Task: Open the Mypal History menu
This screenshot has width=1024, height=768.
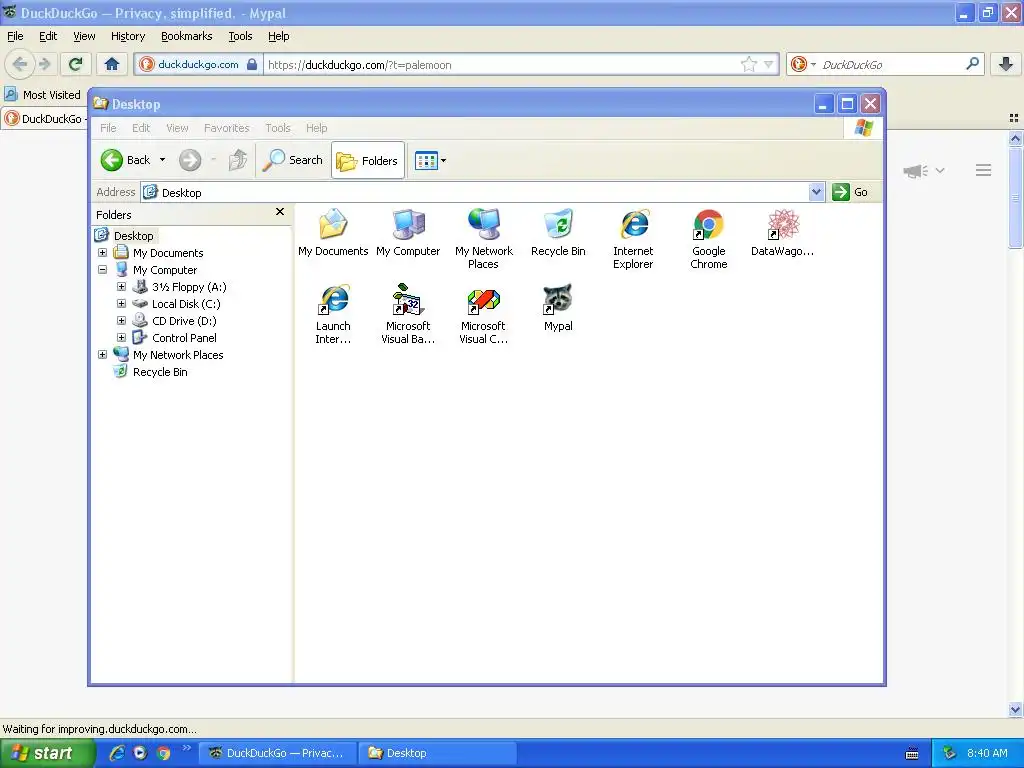Action: (x=128, y=37)
